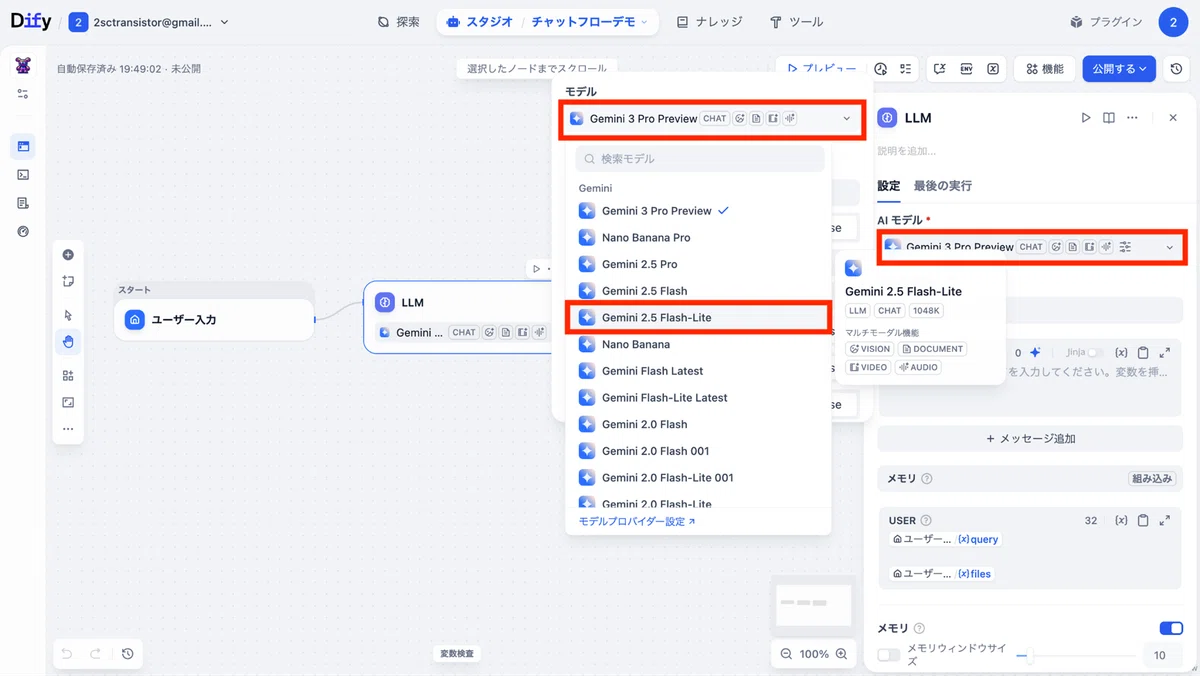Select Gemini Flash Latest model
Image resolution: width=1200 pixels, height=676 pixels.
[698, 371]
